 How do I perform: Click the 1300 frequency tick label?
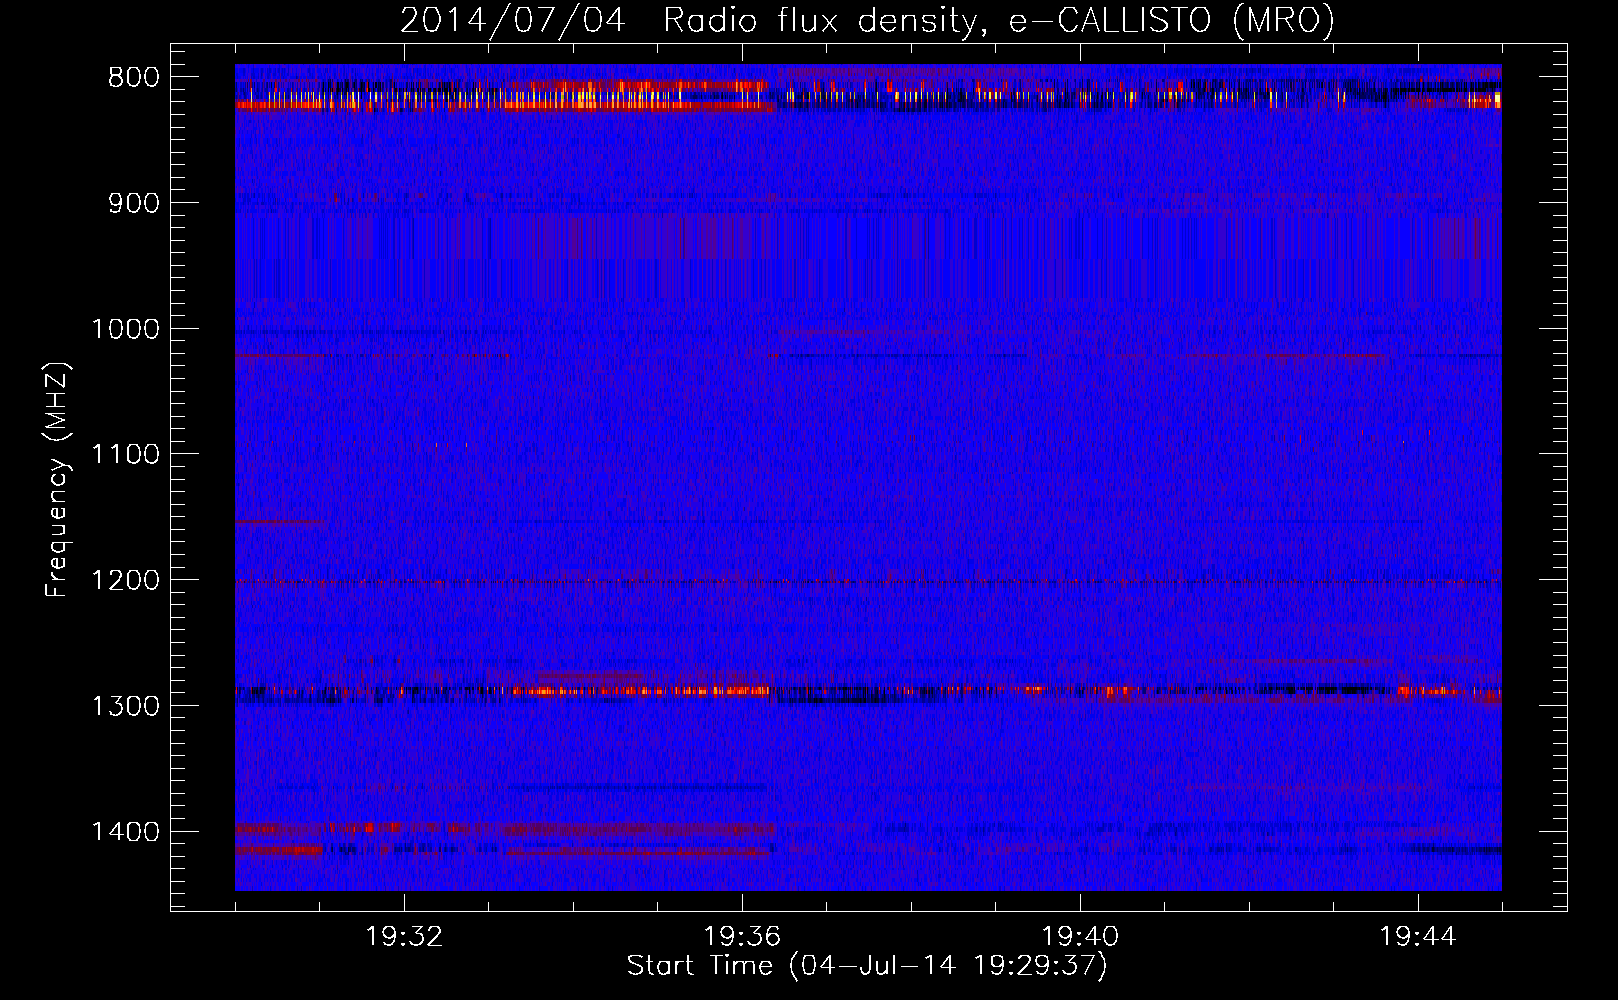pyautogui.click(x=126, y=707)
